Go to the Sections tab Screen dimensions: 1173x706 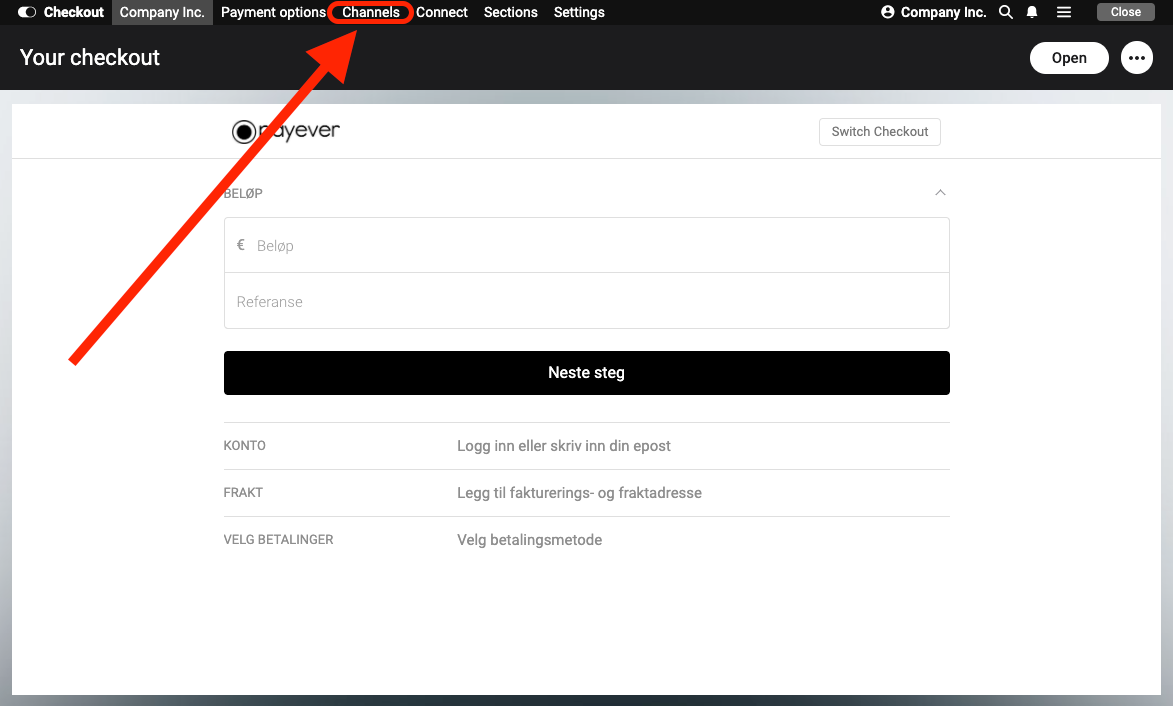pos(511,12)
